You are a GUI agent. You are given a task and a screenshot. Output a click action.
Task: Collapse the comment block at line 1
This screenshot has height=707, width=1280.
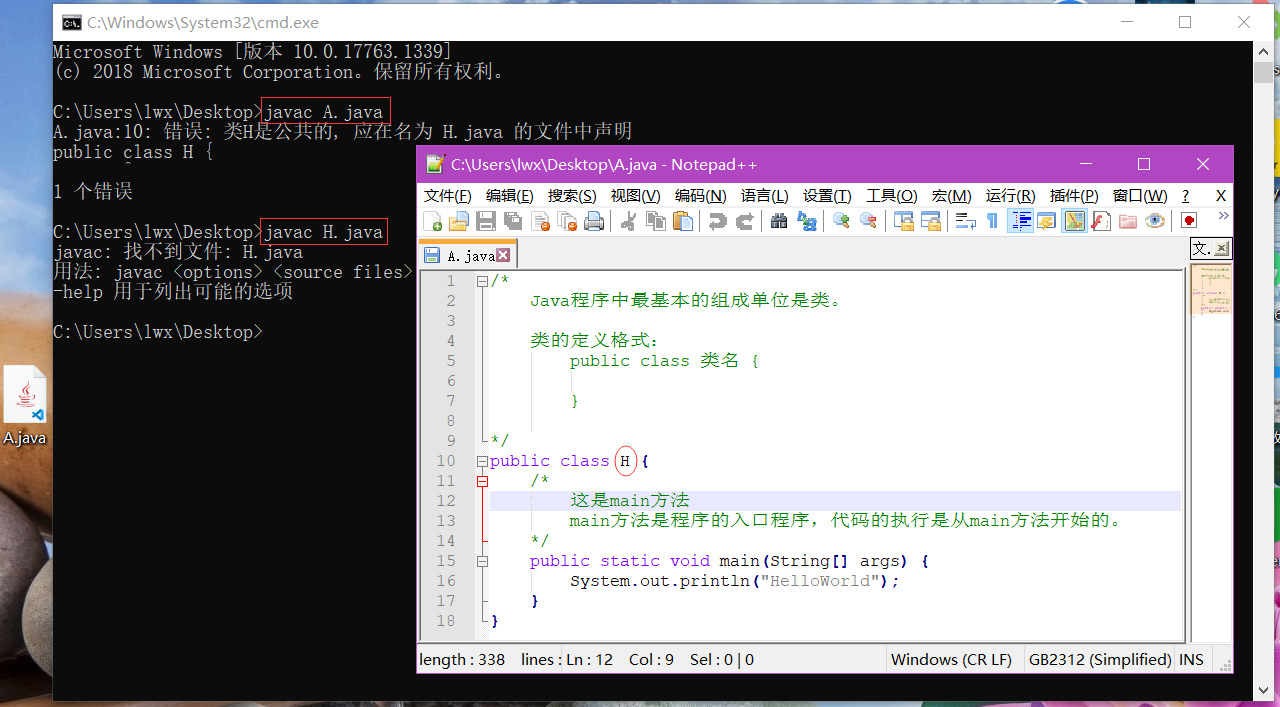(483, 281)
